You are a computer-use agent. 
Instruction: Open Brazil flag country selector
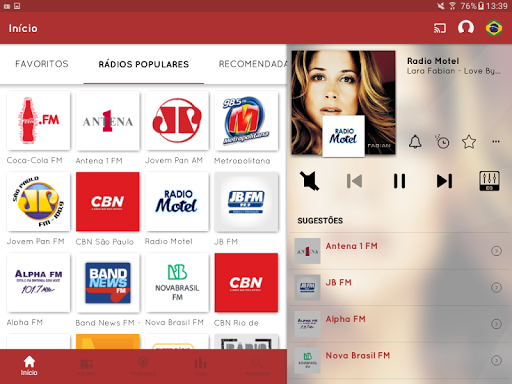tap(494, 28)
